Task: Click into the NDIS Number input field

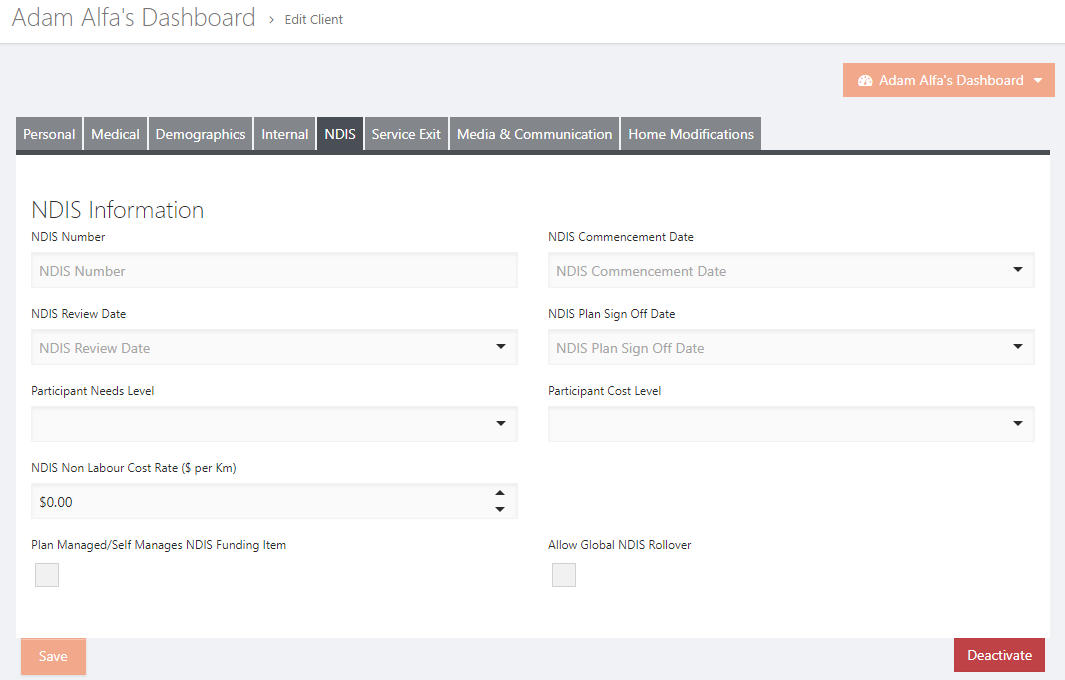Action: (x=274, y=270)
